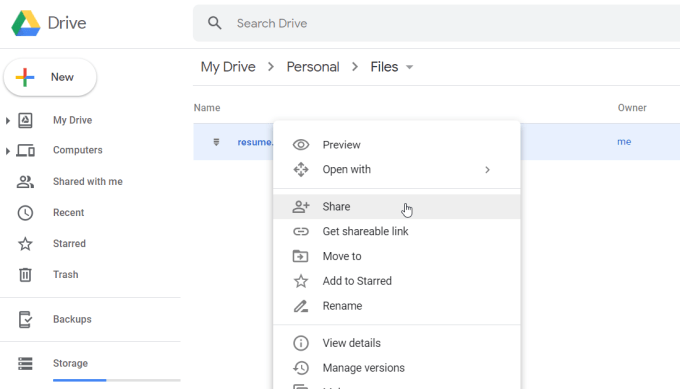The image size is (680, 389).
Task: Click the Trash bin icon
Action: (25, 275)
